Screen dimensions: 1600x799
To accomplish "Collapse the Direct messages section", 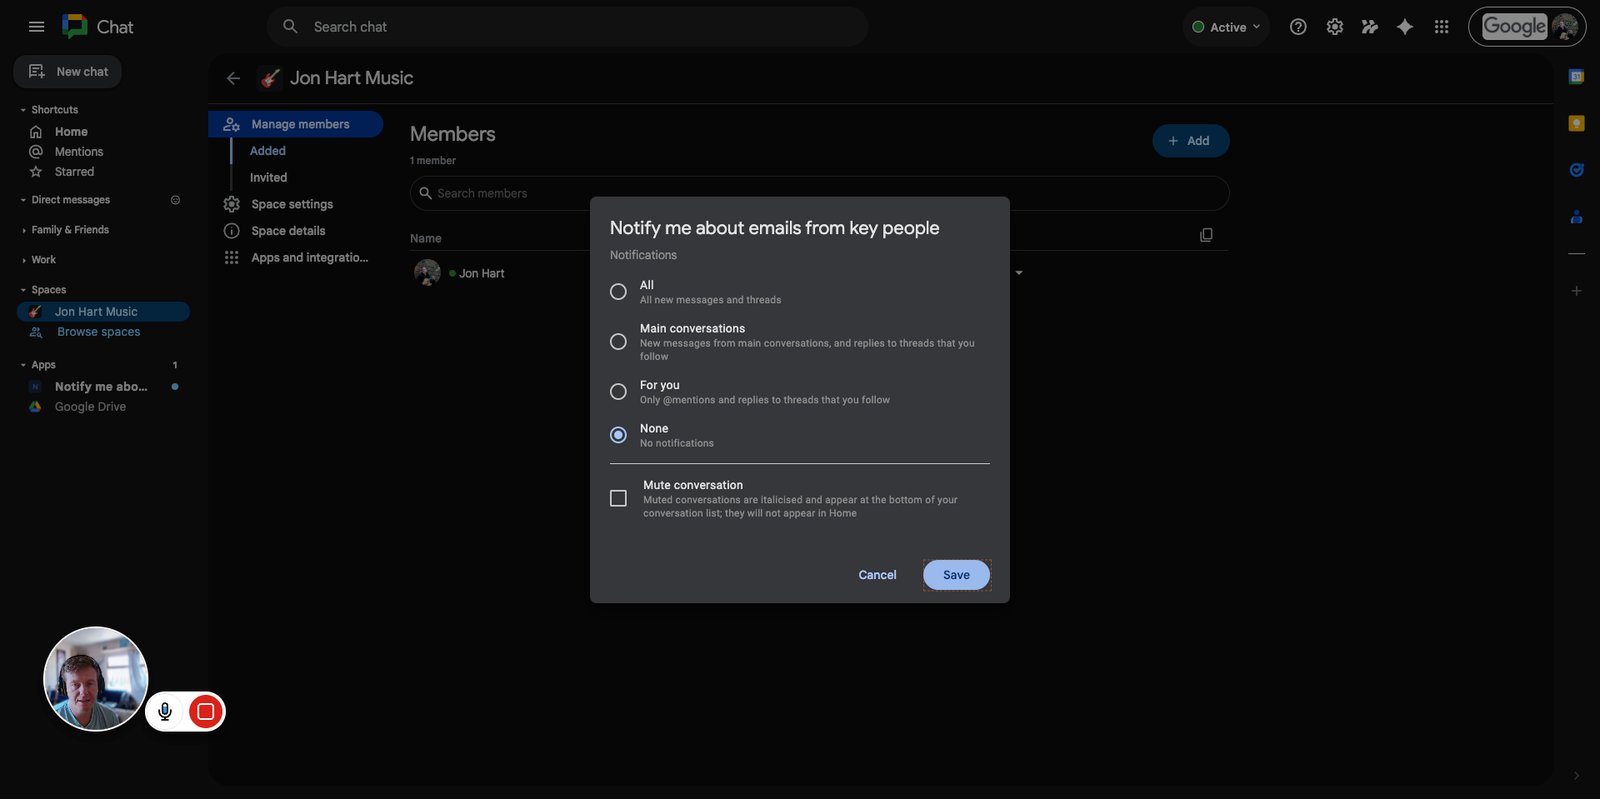I will pyautogui.click(x=23, y=200).
